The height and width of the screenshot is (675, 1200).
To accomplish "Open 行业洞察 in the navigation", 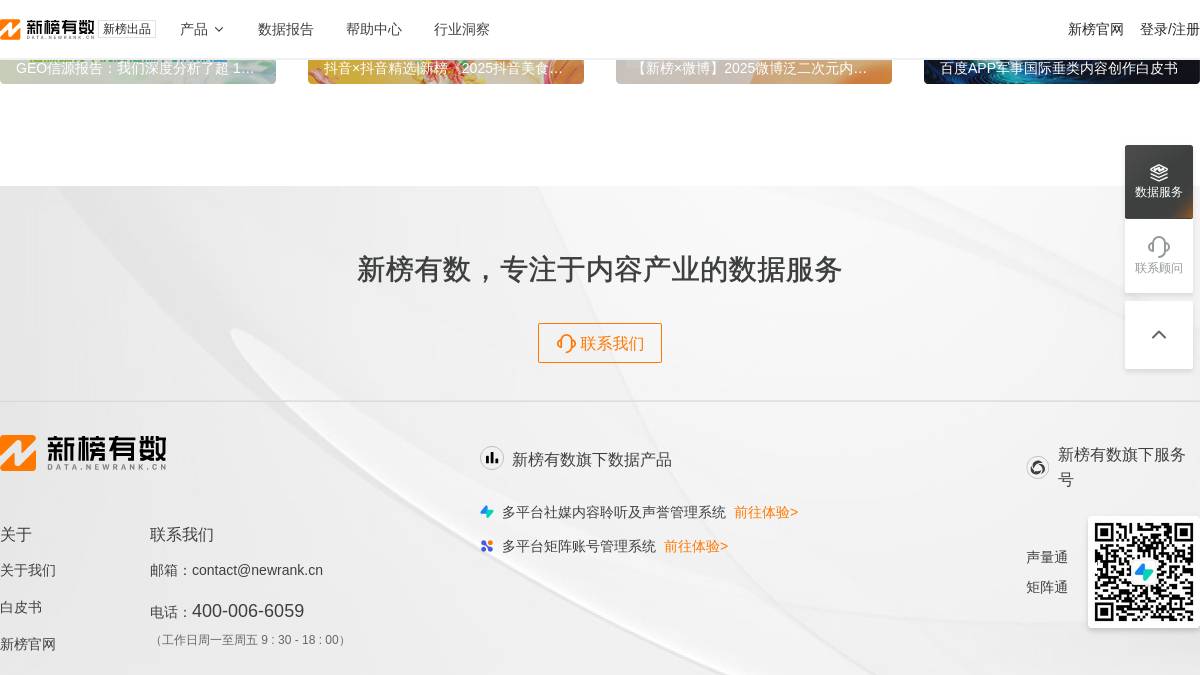I will click(462, 29).
